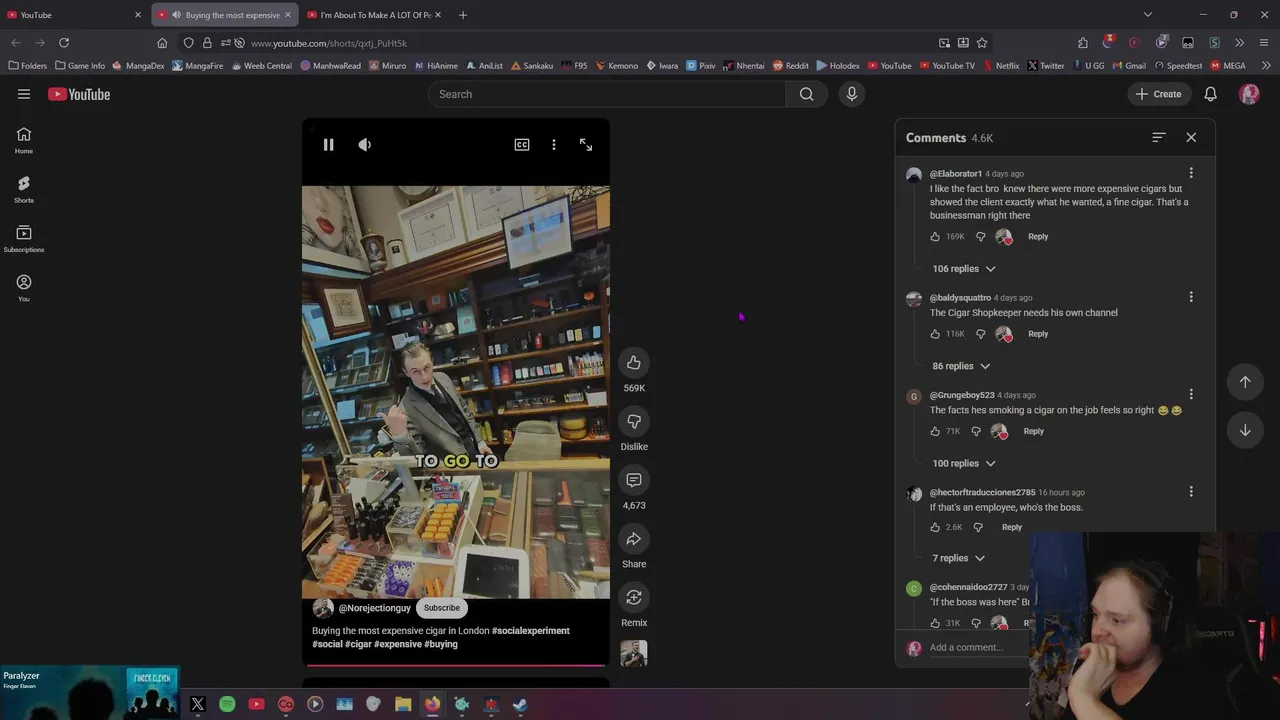Screen dimensions: 1280x720
Task: Open the #socialexperiment hashtag
Action: coord(531,631)
